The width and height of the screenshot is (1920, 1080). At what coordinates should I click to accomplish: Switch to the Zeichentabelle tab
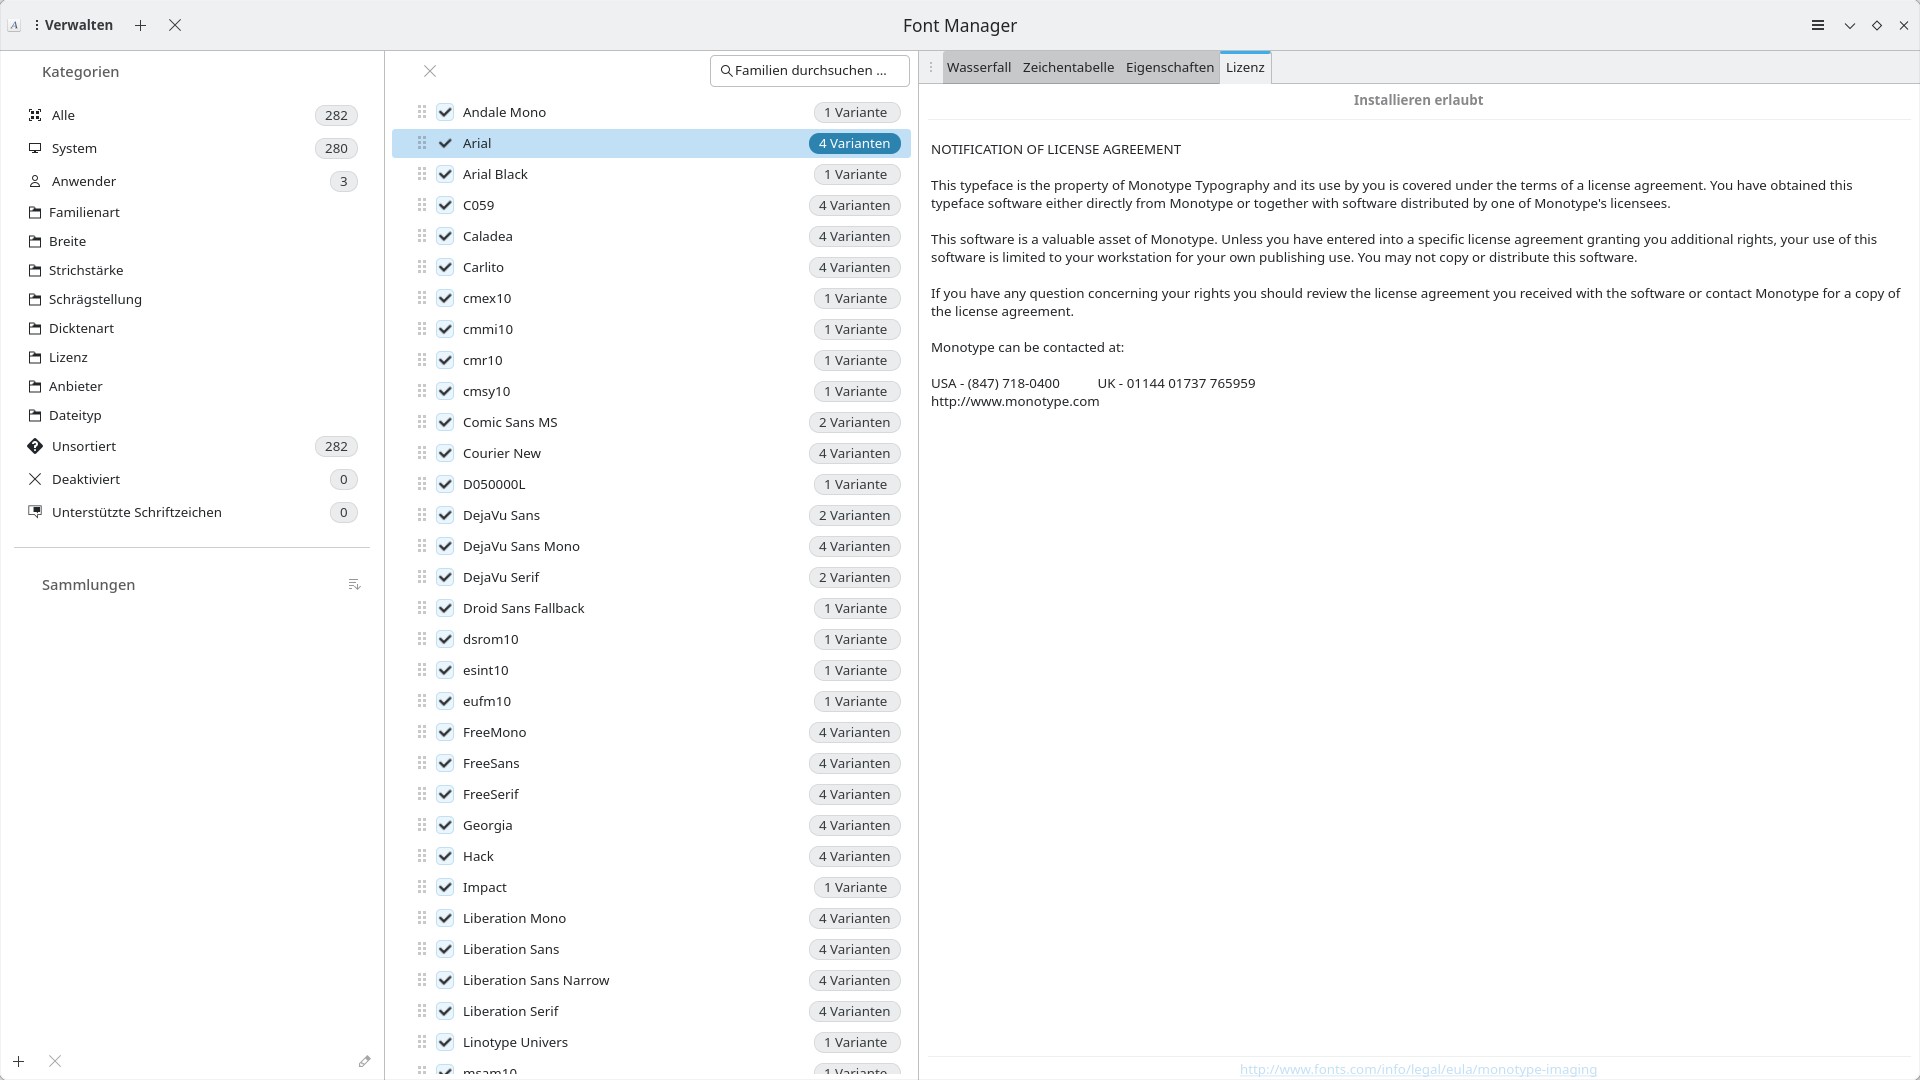[x=1068, y=67]
